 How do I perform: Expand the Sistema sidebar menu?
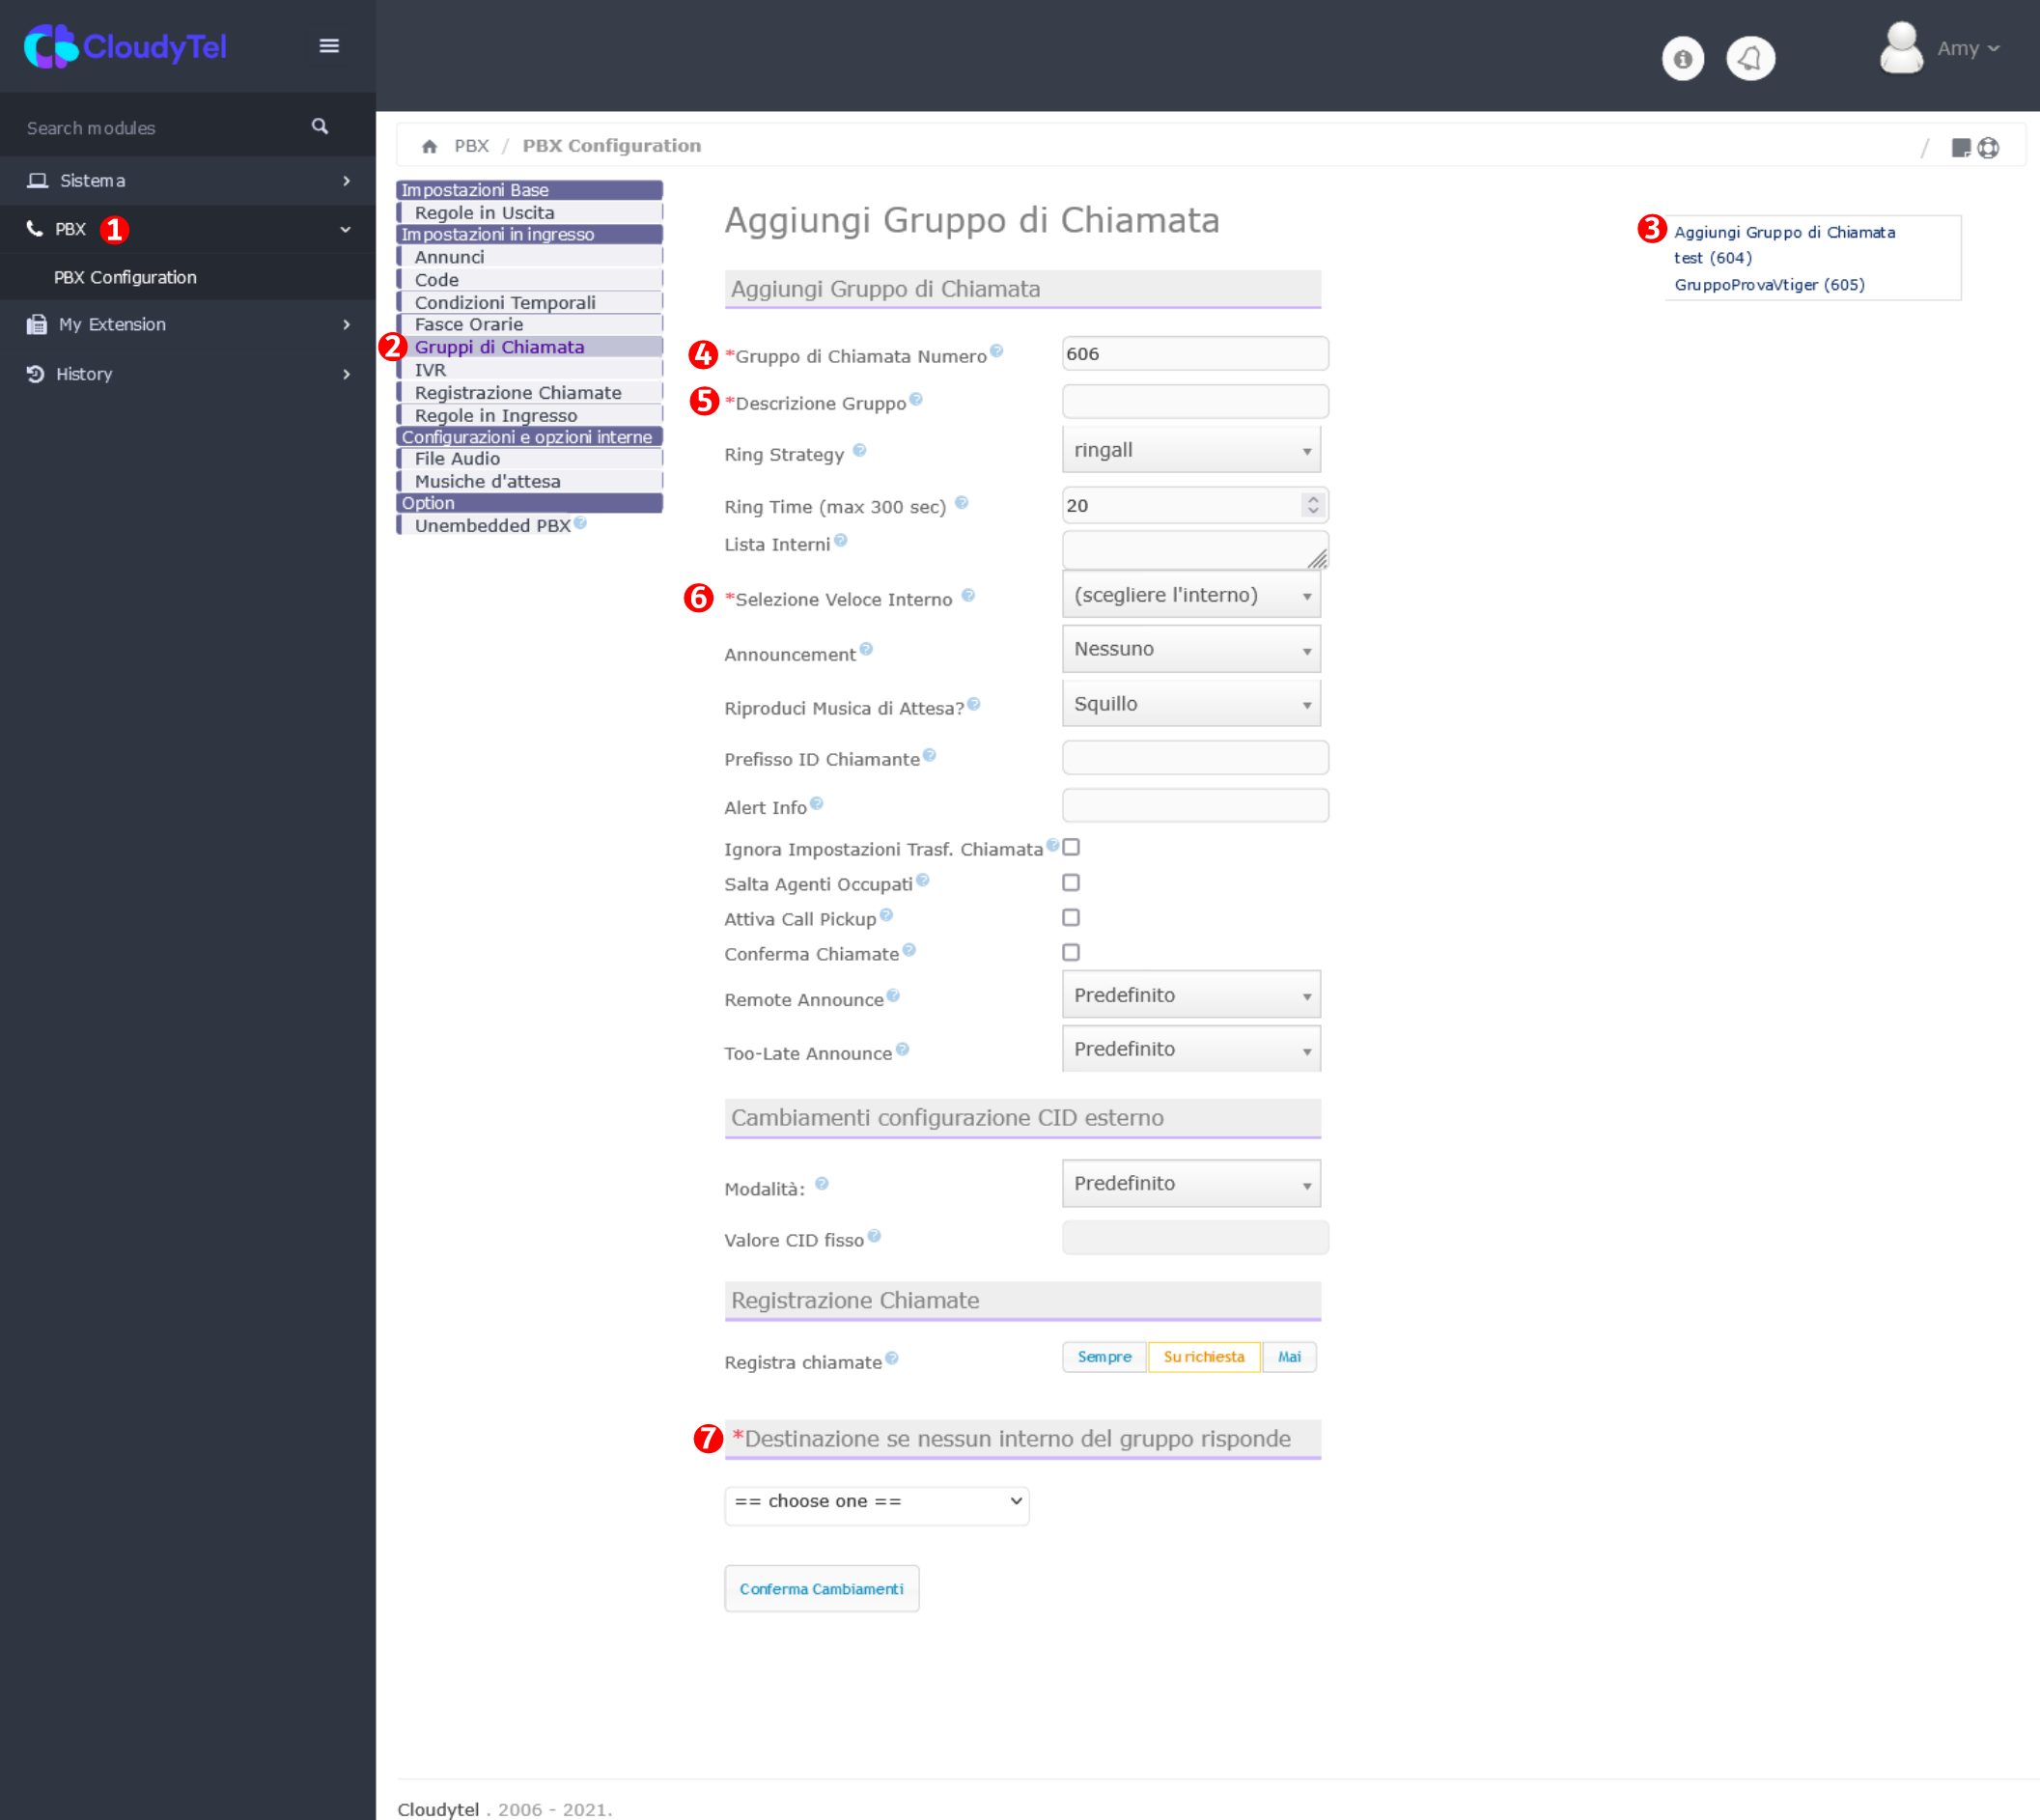tap(188, 181)
